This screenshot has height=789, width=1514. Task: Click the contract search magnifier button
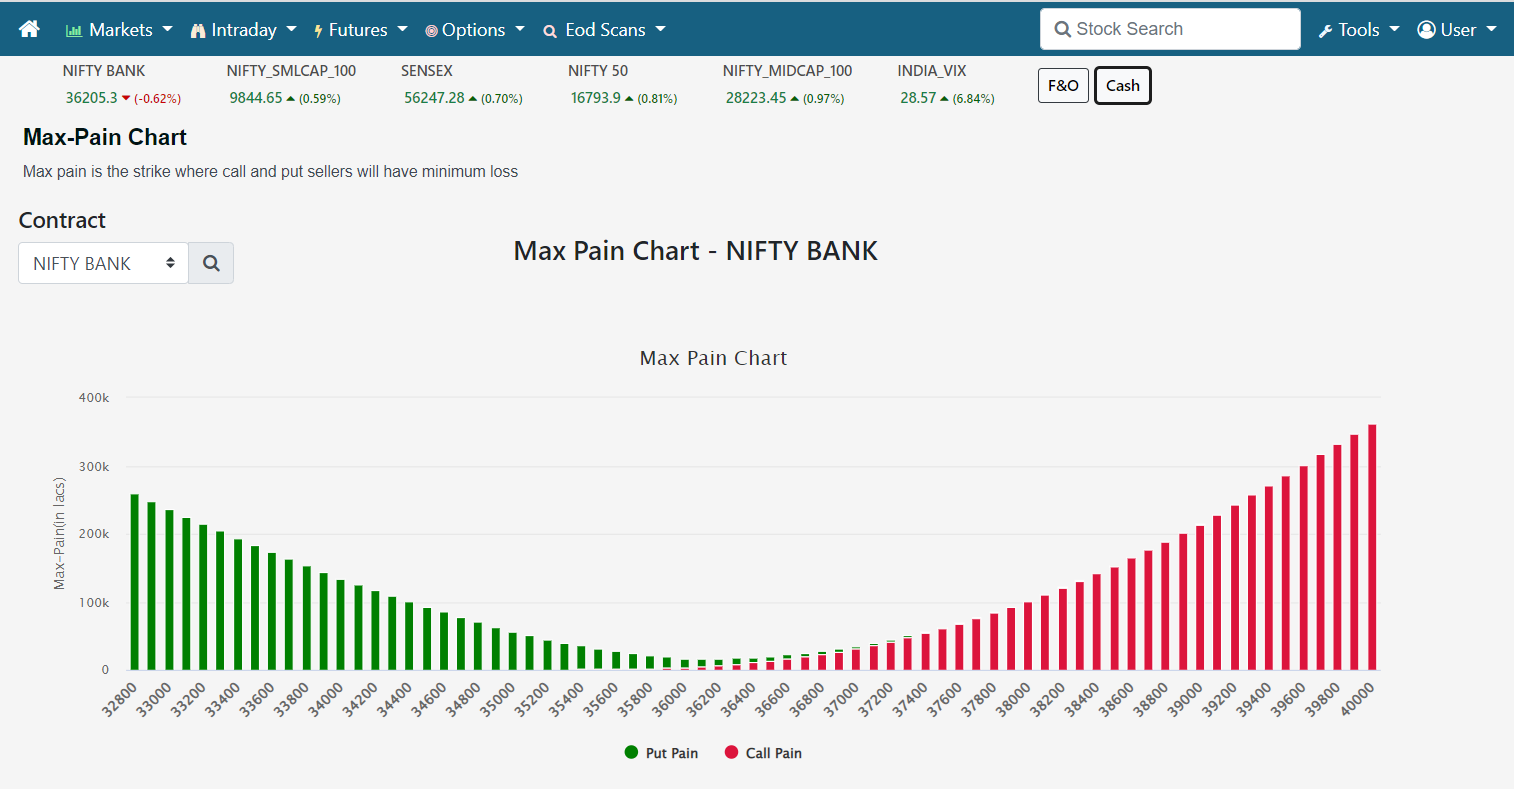pos(211,263)
